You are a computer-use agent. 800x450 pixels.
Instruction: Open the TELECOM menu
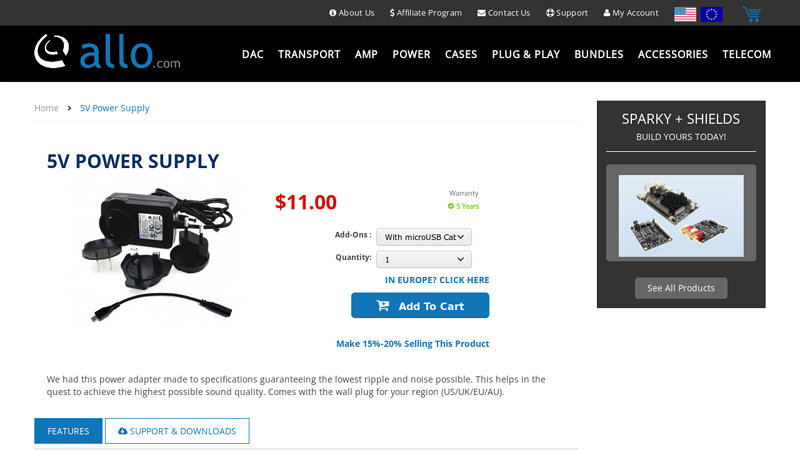(x=746, y=54)
